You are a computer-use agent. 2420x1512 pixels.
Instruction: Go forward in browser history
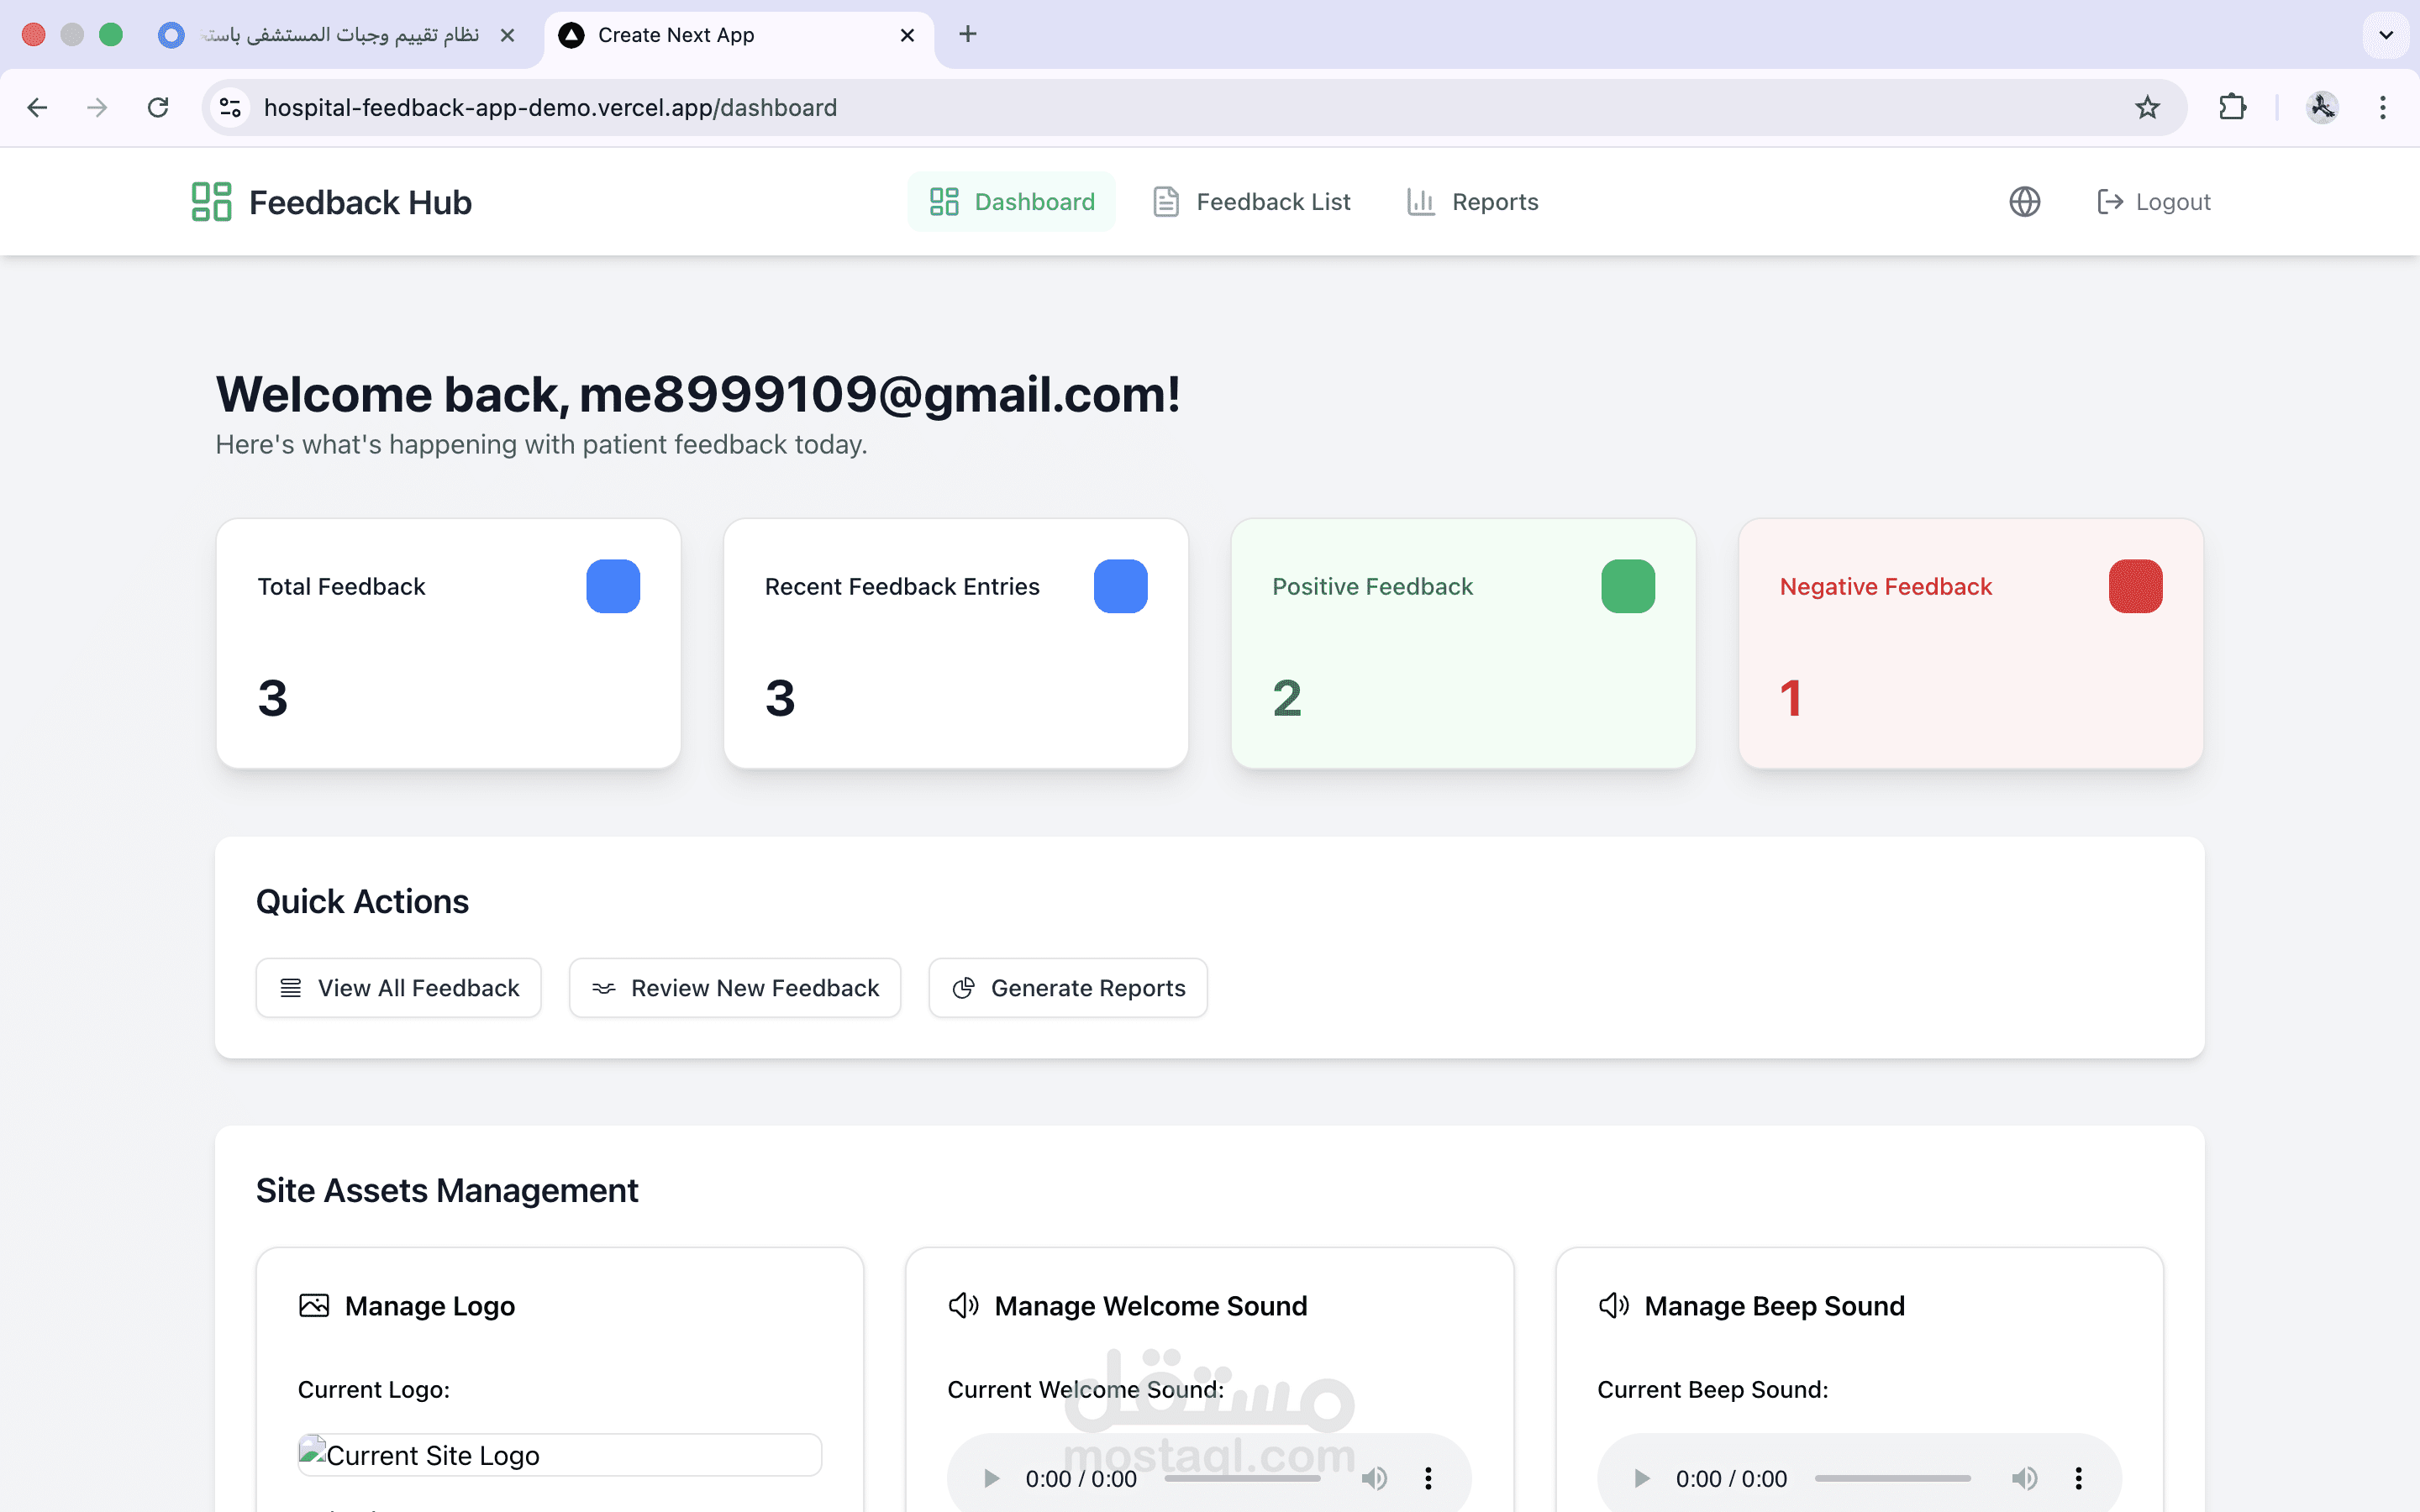point(97,107)
